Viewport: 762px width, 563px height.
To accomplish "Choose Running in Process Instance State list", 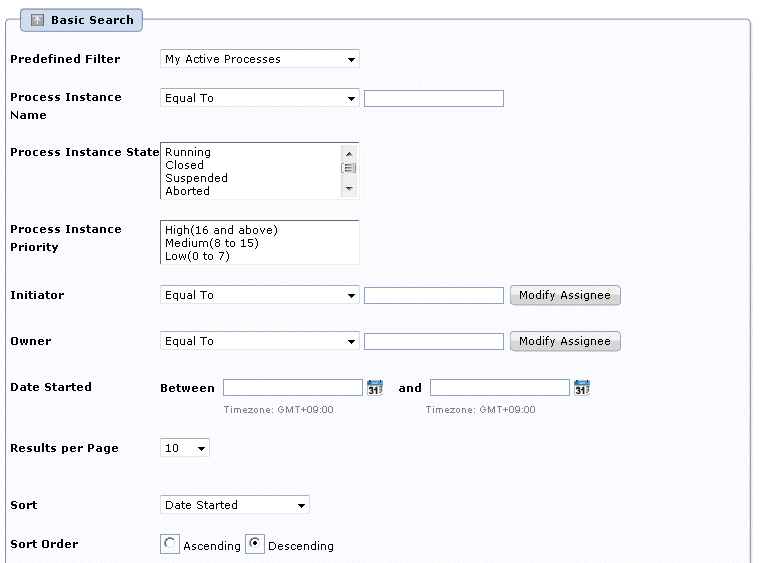I will click(x=188, y=152).
